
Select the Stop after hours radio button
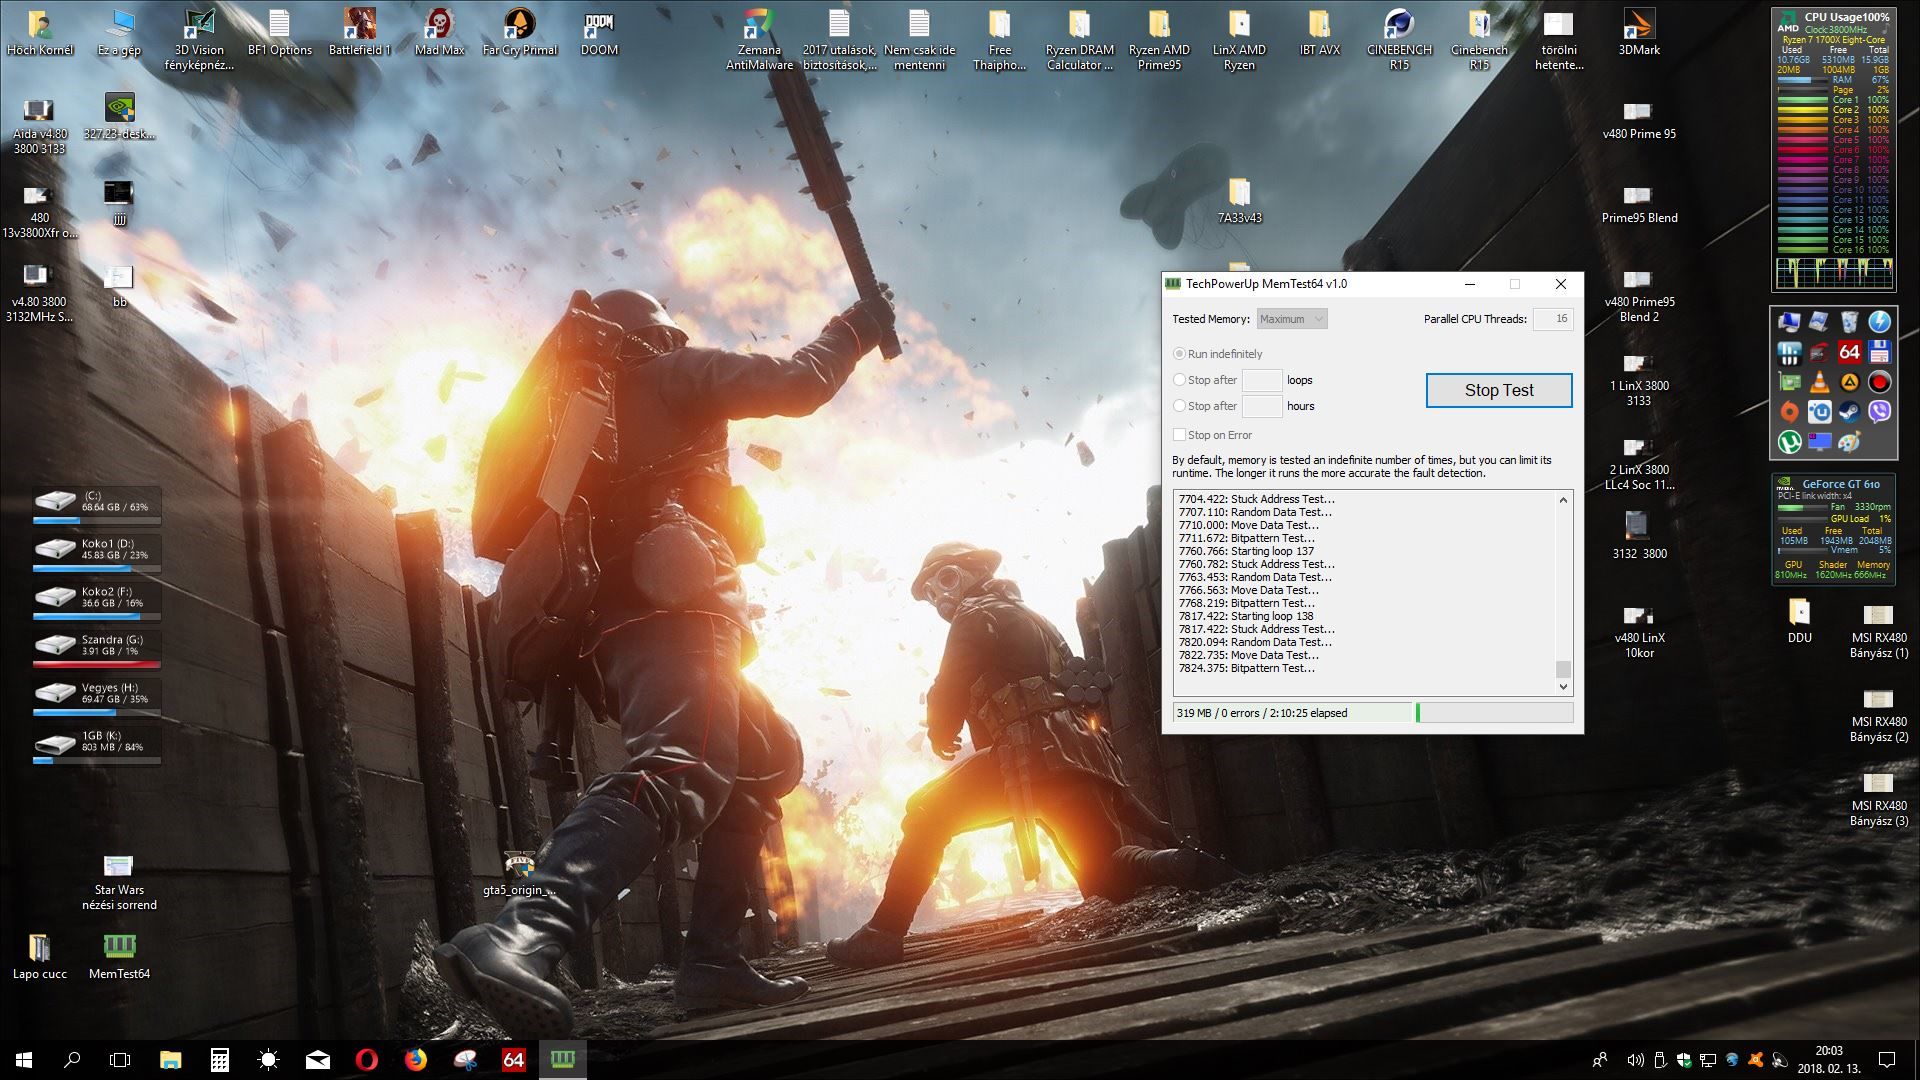1180,406
